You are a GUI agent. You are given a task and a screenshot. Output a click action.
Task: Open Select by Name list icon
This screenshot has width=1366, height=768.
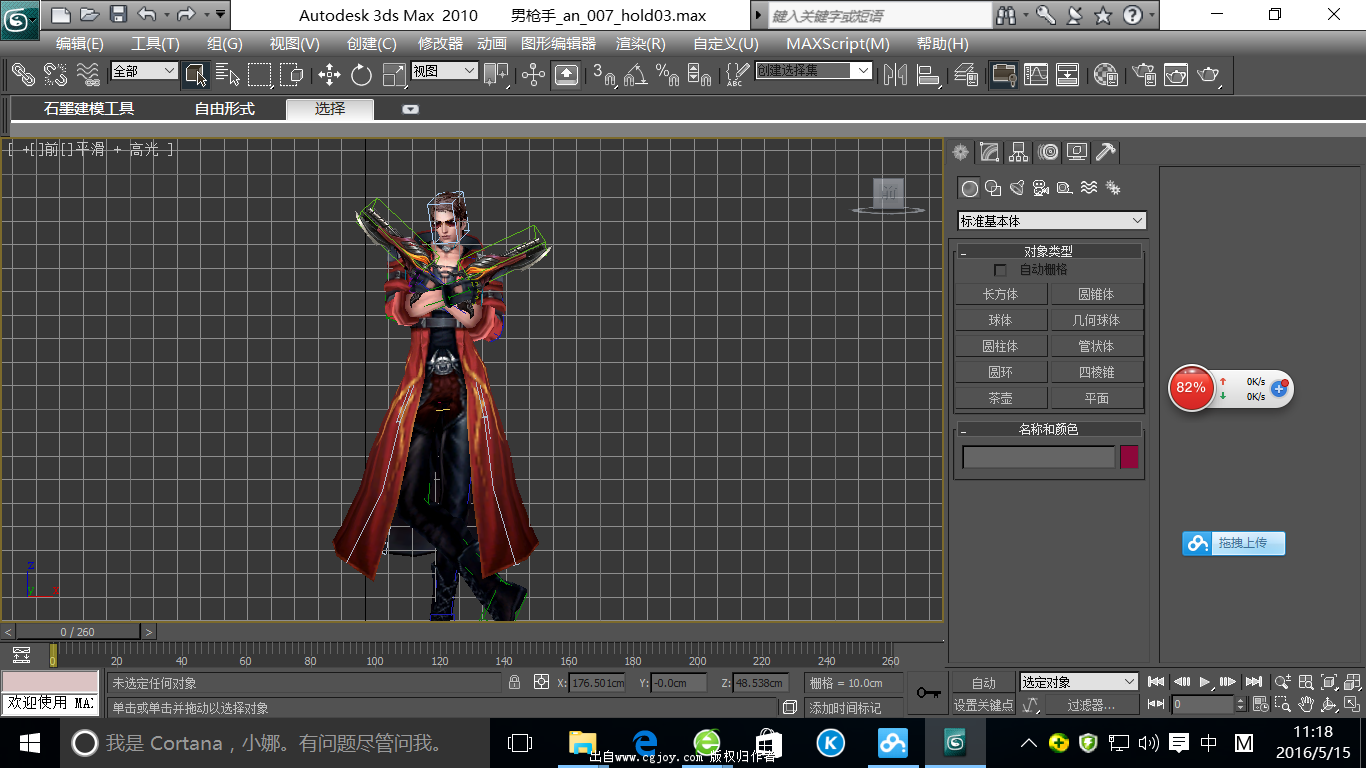tap(228, 74)
